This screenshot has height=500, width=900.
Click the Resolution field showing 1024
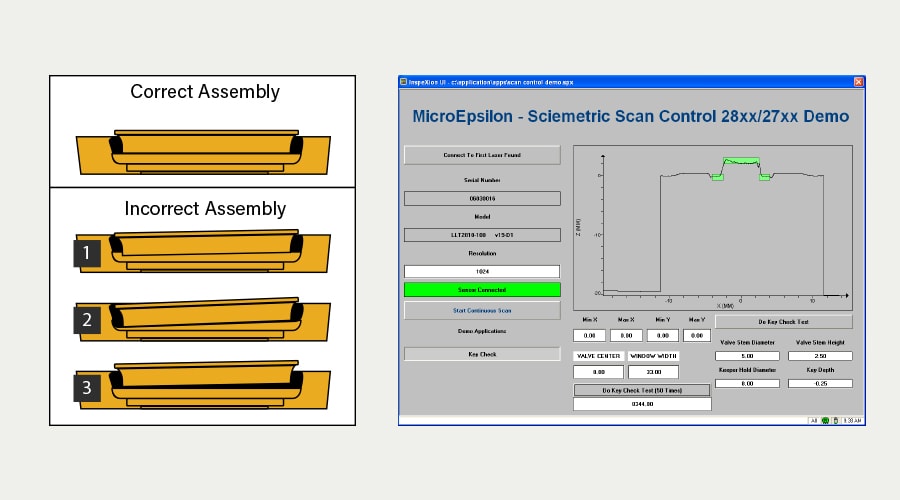[x=482, y=272]
